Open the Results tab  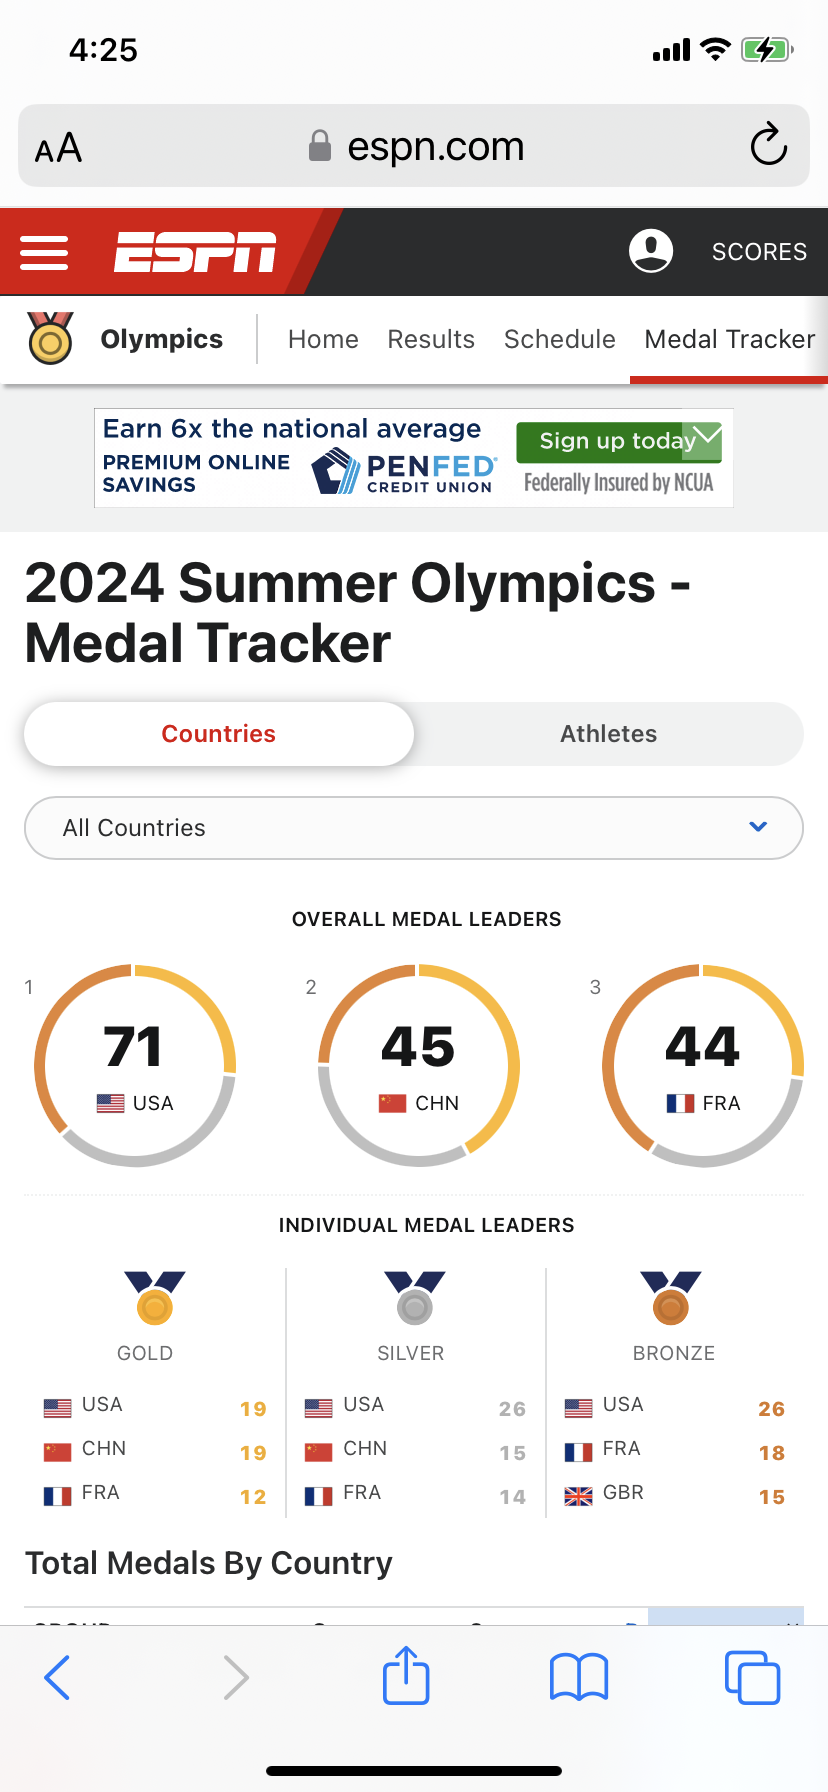click(x=431, y=340)
